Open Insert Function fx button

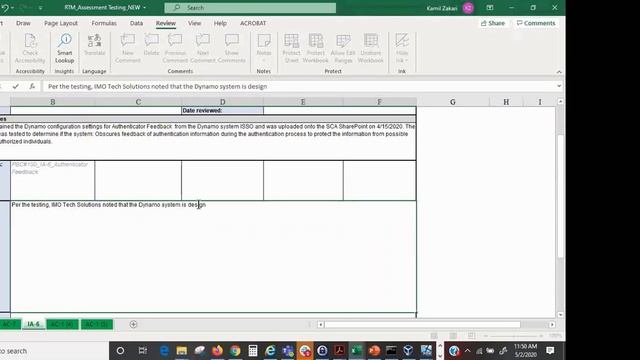tap(32, 86)
